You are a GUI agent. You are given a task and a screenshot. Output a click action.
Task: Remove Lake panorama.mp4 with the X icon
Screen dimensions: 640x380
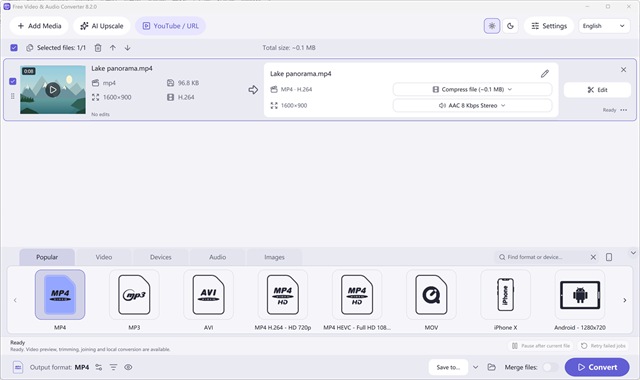[623, 69]
